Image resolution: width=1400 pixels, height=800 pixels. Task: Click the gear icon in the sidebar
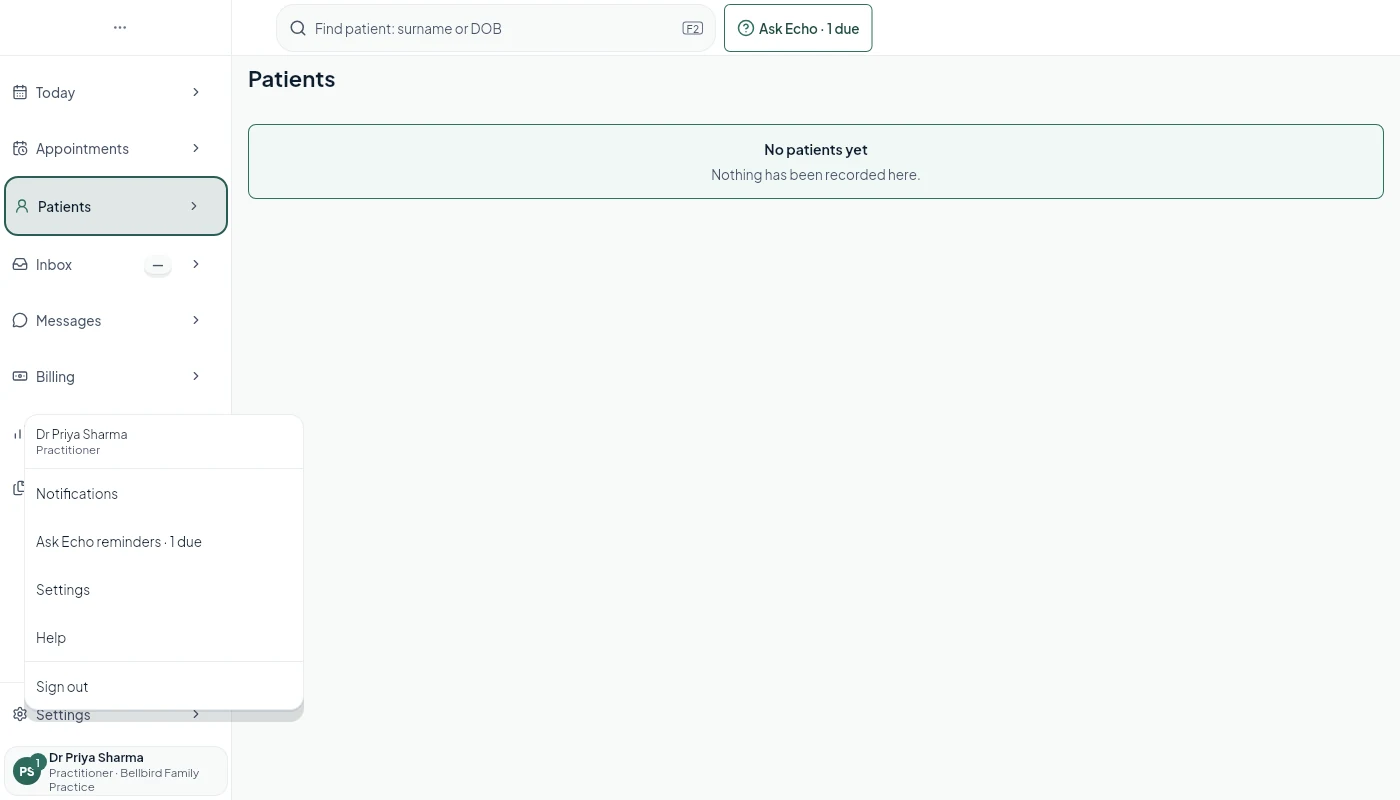(x=19, y=714)
